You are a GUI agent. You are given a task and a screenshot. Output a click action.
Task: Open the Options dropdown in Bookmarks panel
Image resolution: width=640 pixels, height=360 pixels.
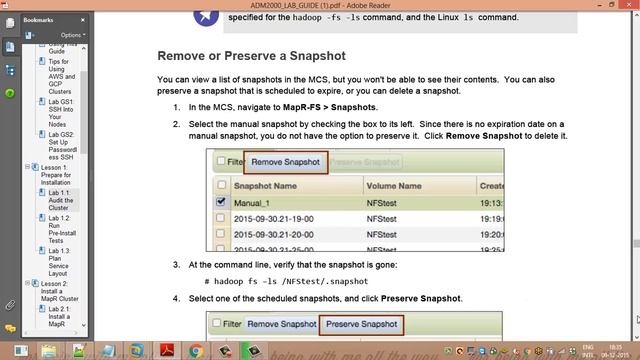pyautogui.click(x=73, y=35)
